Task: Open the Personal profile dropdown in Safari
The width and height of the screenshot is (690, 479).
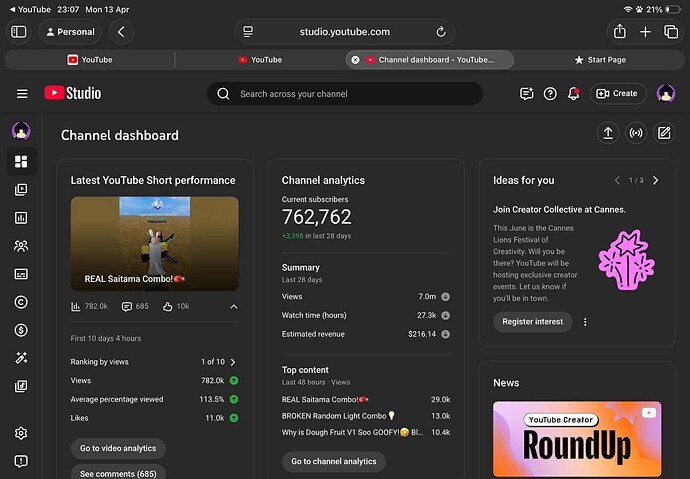Action: pos(70,32)
